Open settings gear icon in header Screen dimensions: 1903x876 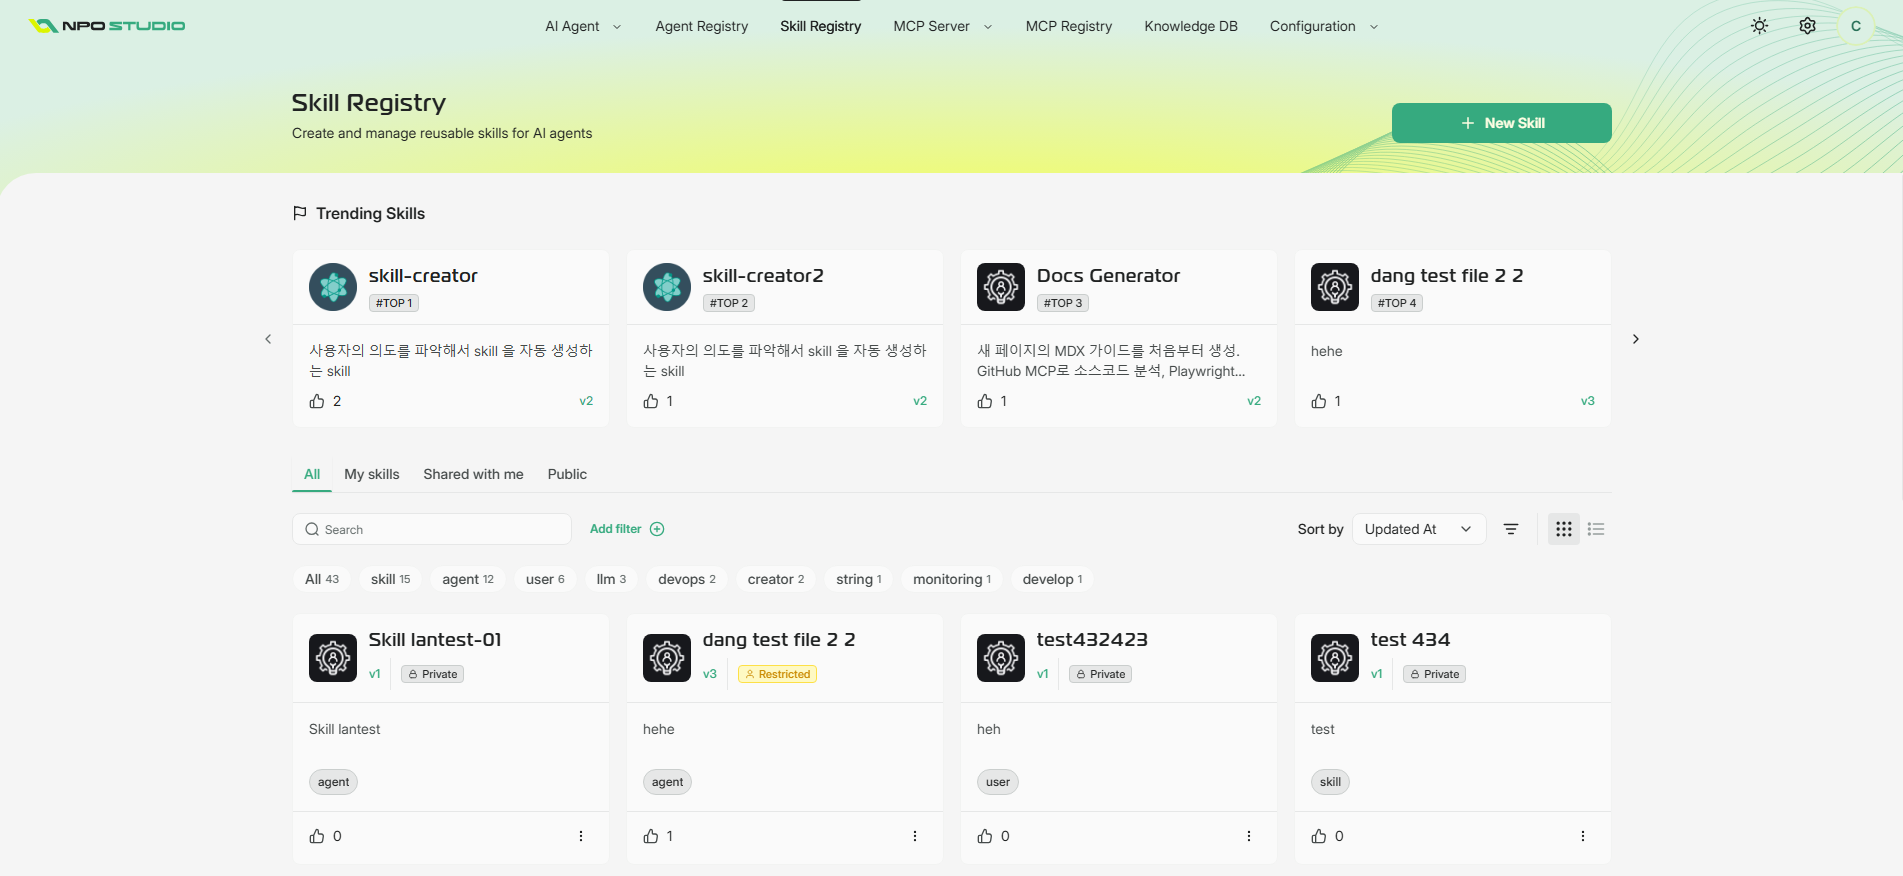pos(1807,26)
